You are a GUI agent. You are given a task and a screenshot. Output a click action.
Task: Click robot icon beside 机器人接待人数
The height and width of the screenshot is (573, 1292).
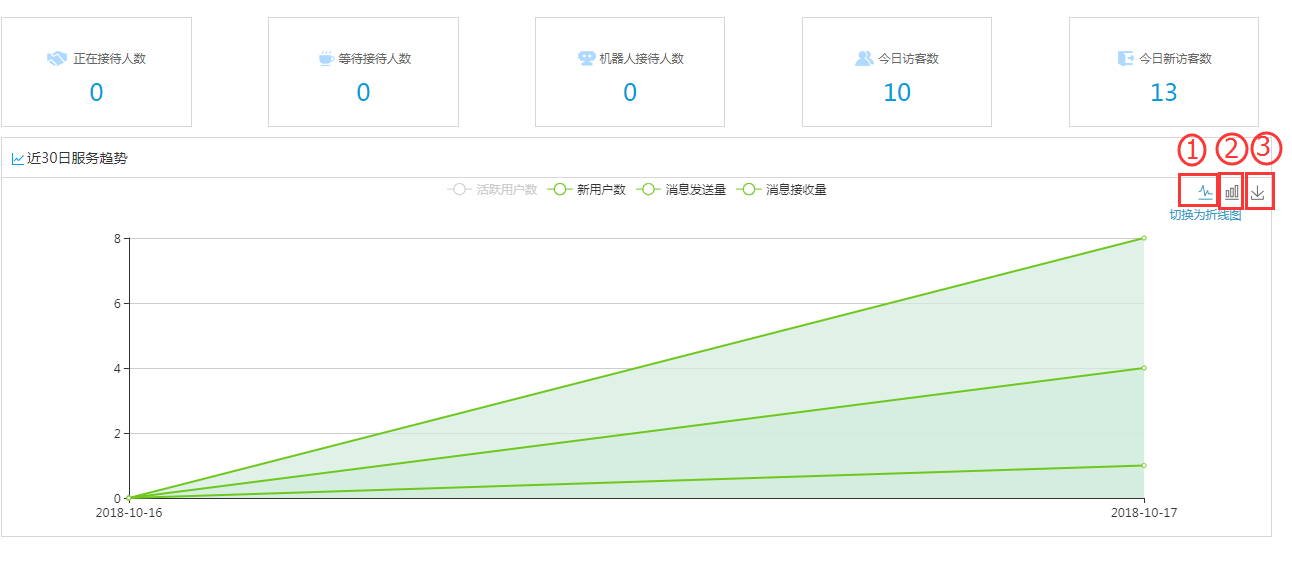587,59
